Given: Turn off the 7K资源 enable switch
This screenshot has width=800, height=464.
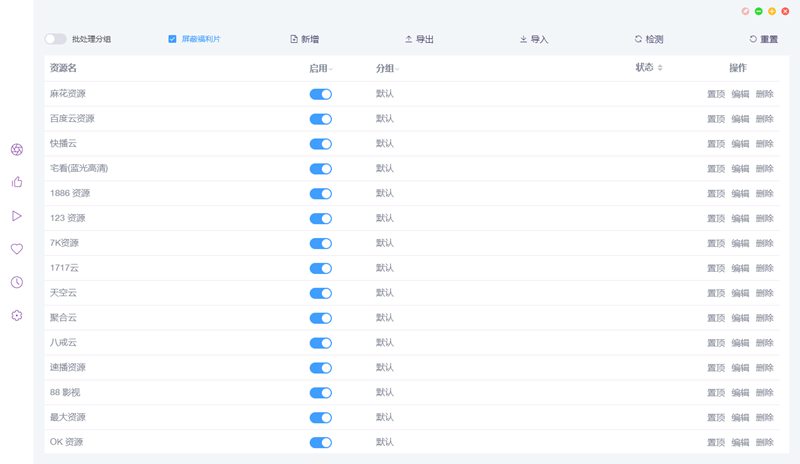Looking at the screenshot, I should 320,243.
